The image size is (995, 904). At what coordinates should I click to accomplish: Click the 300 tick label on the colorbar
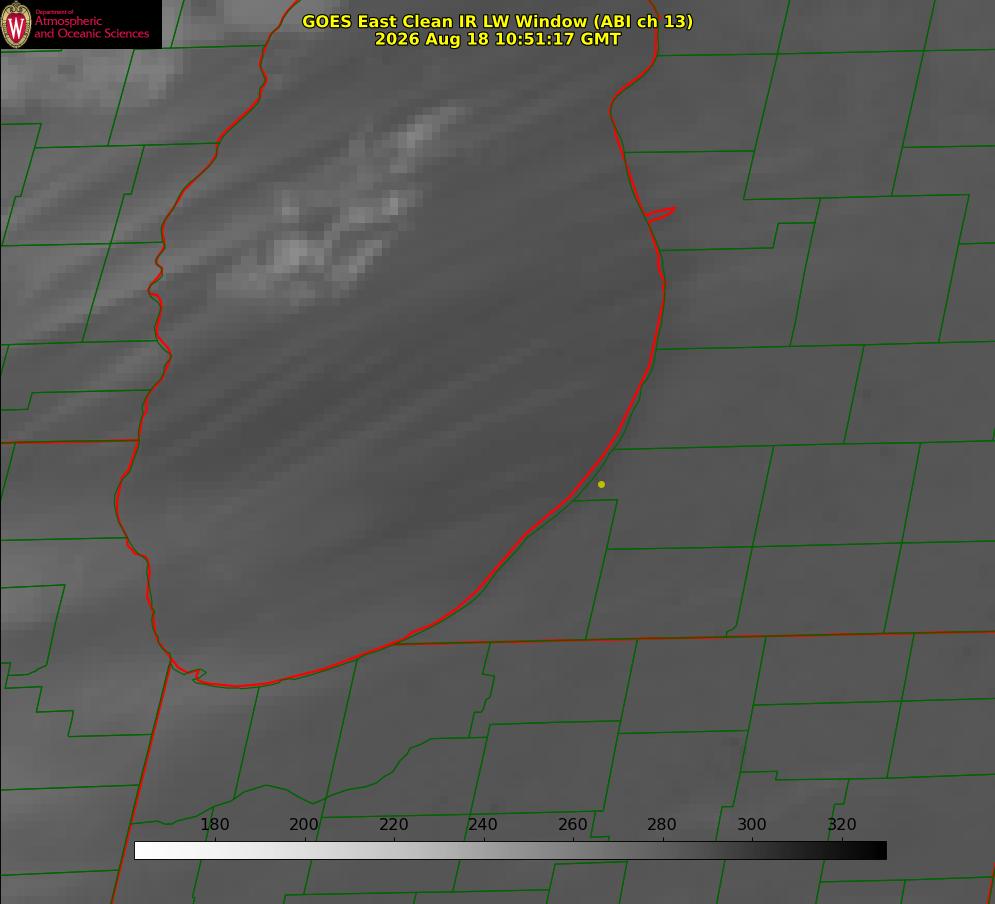point(752,824)
